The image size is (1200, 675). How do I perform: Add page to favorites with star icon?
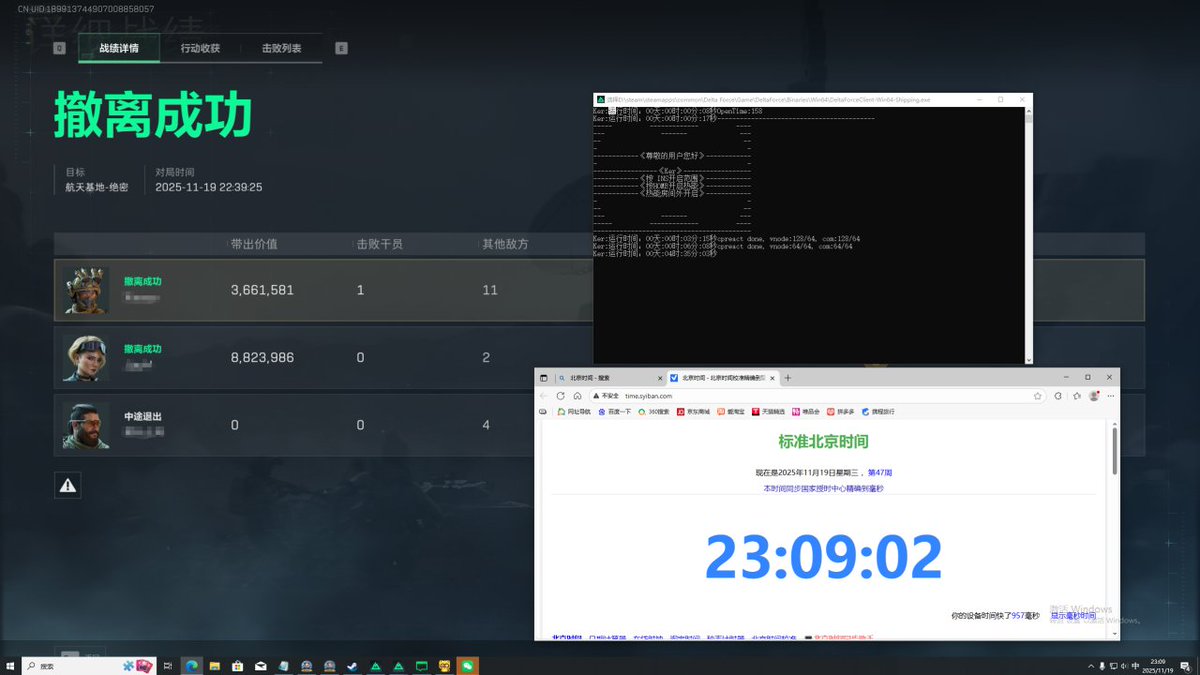point(1038,396)
